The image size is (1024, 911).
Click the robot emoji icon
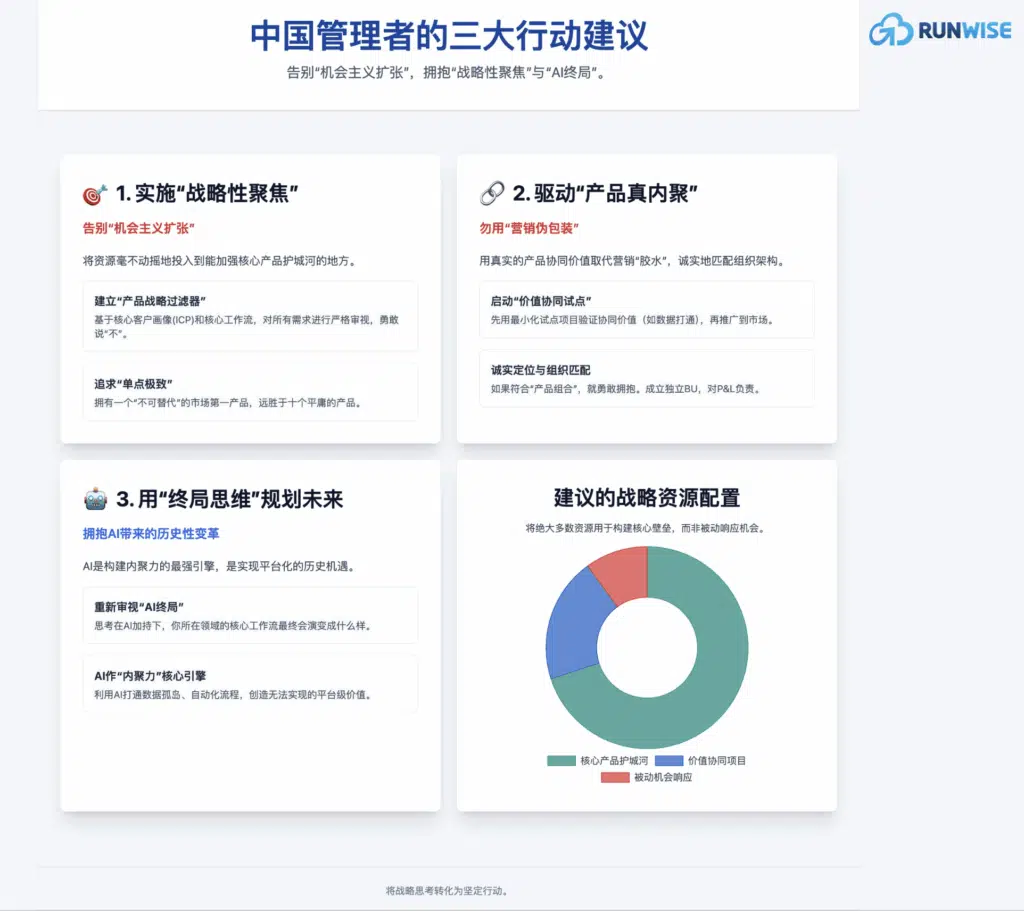coord(95,498)
